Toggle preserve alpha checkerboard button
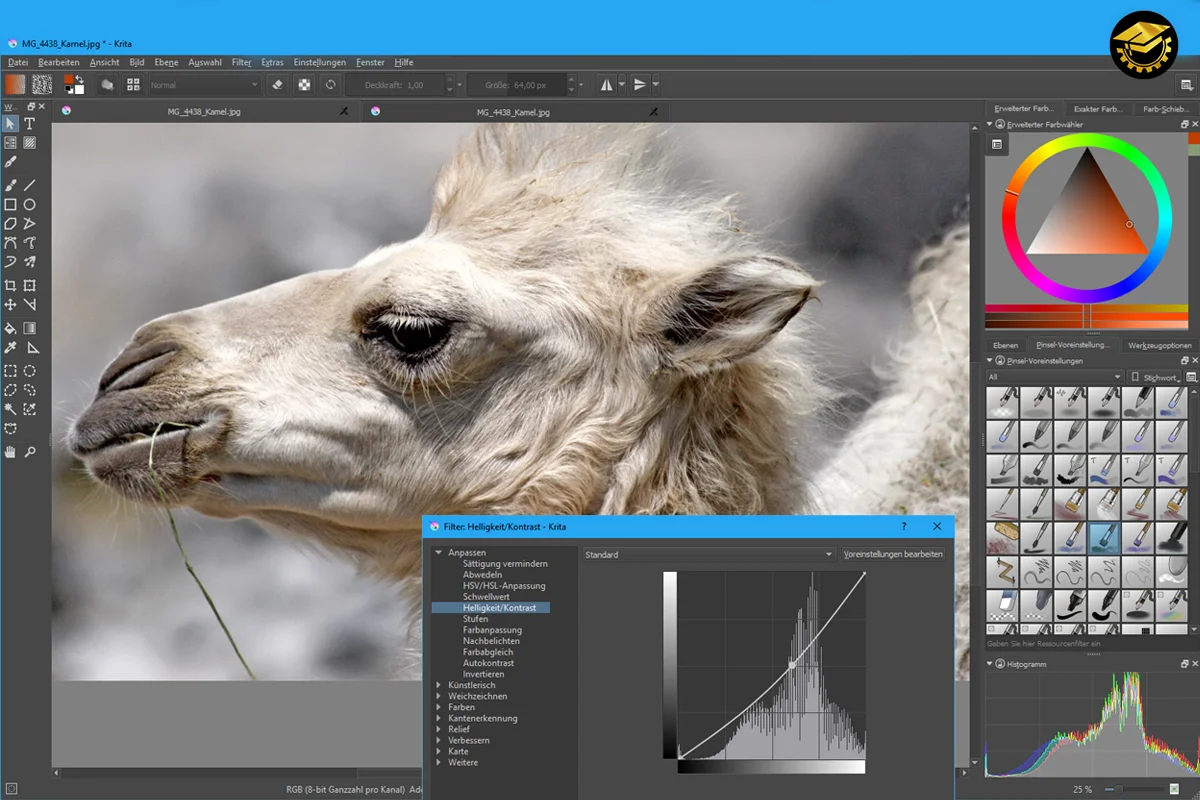This screenshot has height=800, width=1200. click(x=304, y=85)
